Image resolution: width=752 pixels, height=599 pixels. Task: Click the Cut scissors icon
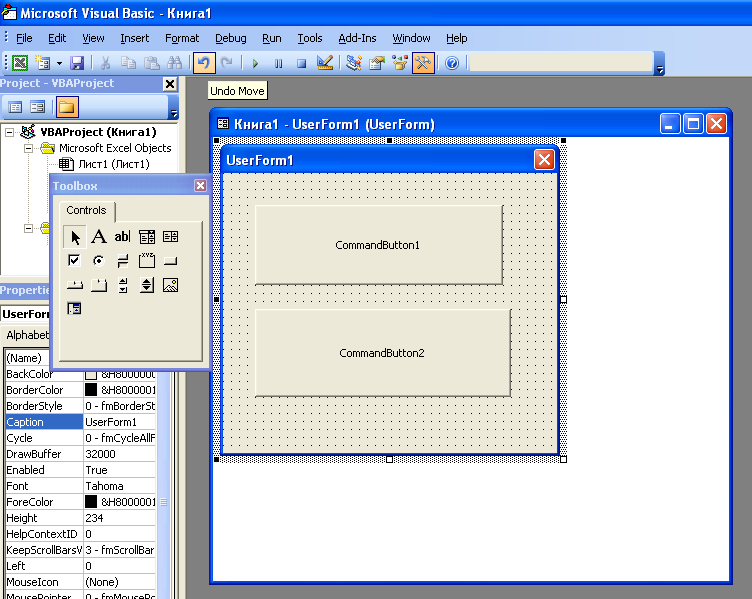pos(106,63)
